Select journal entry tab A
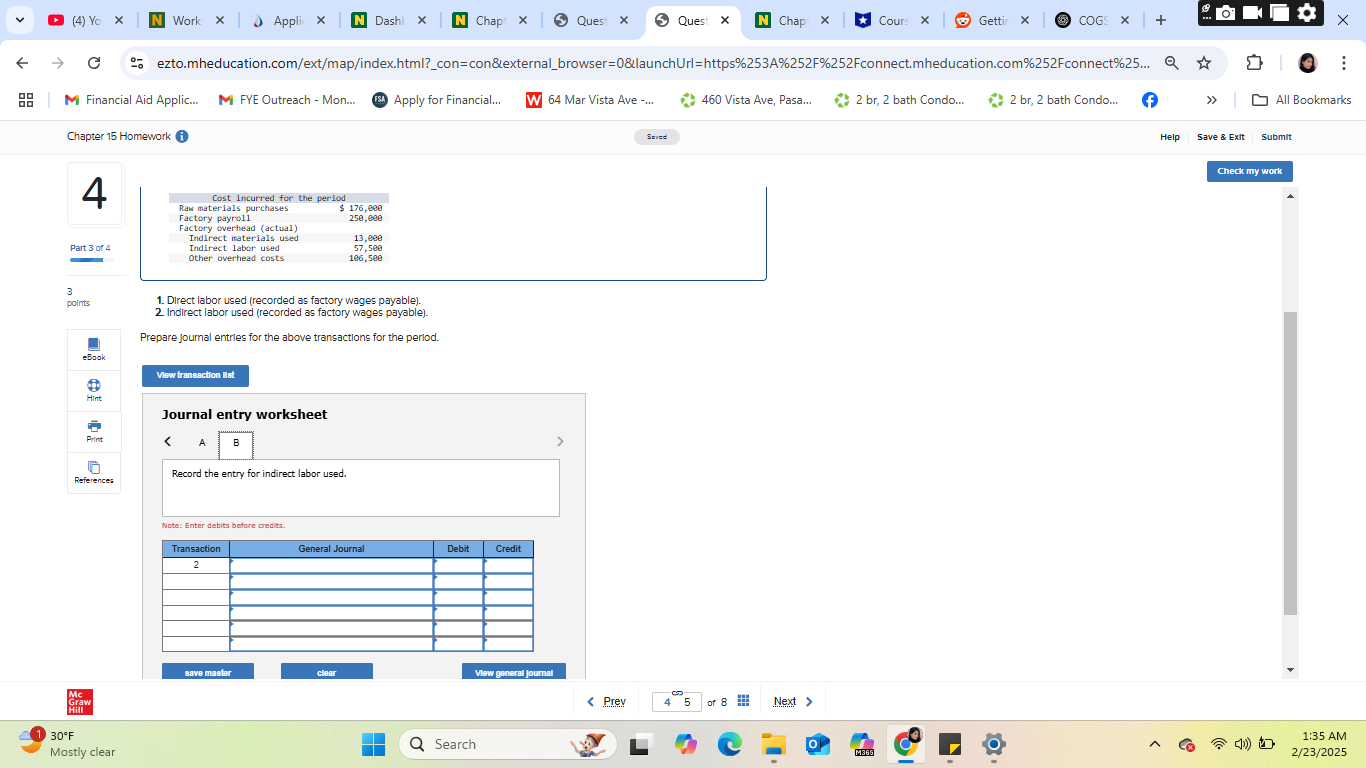Image resolution: width=1366 pixels, height=768 pixels. click(x=202, y=443)
